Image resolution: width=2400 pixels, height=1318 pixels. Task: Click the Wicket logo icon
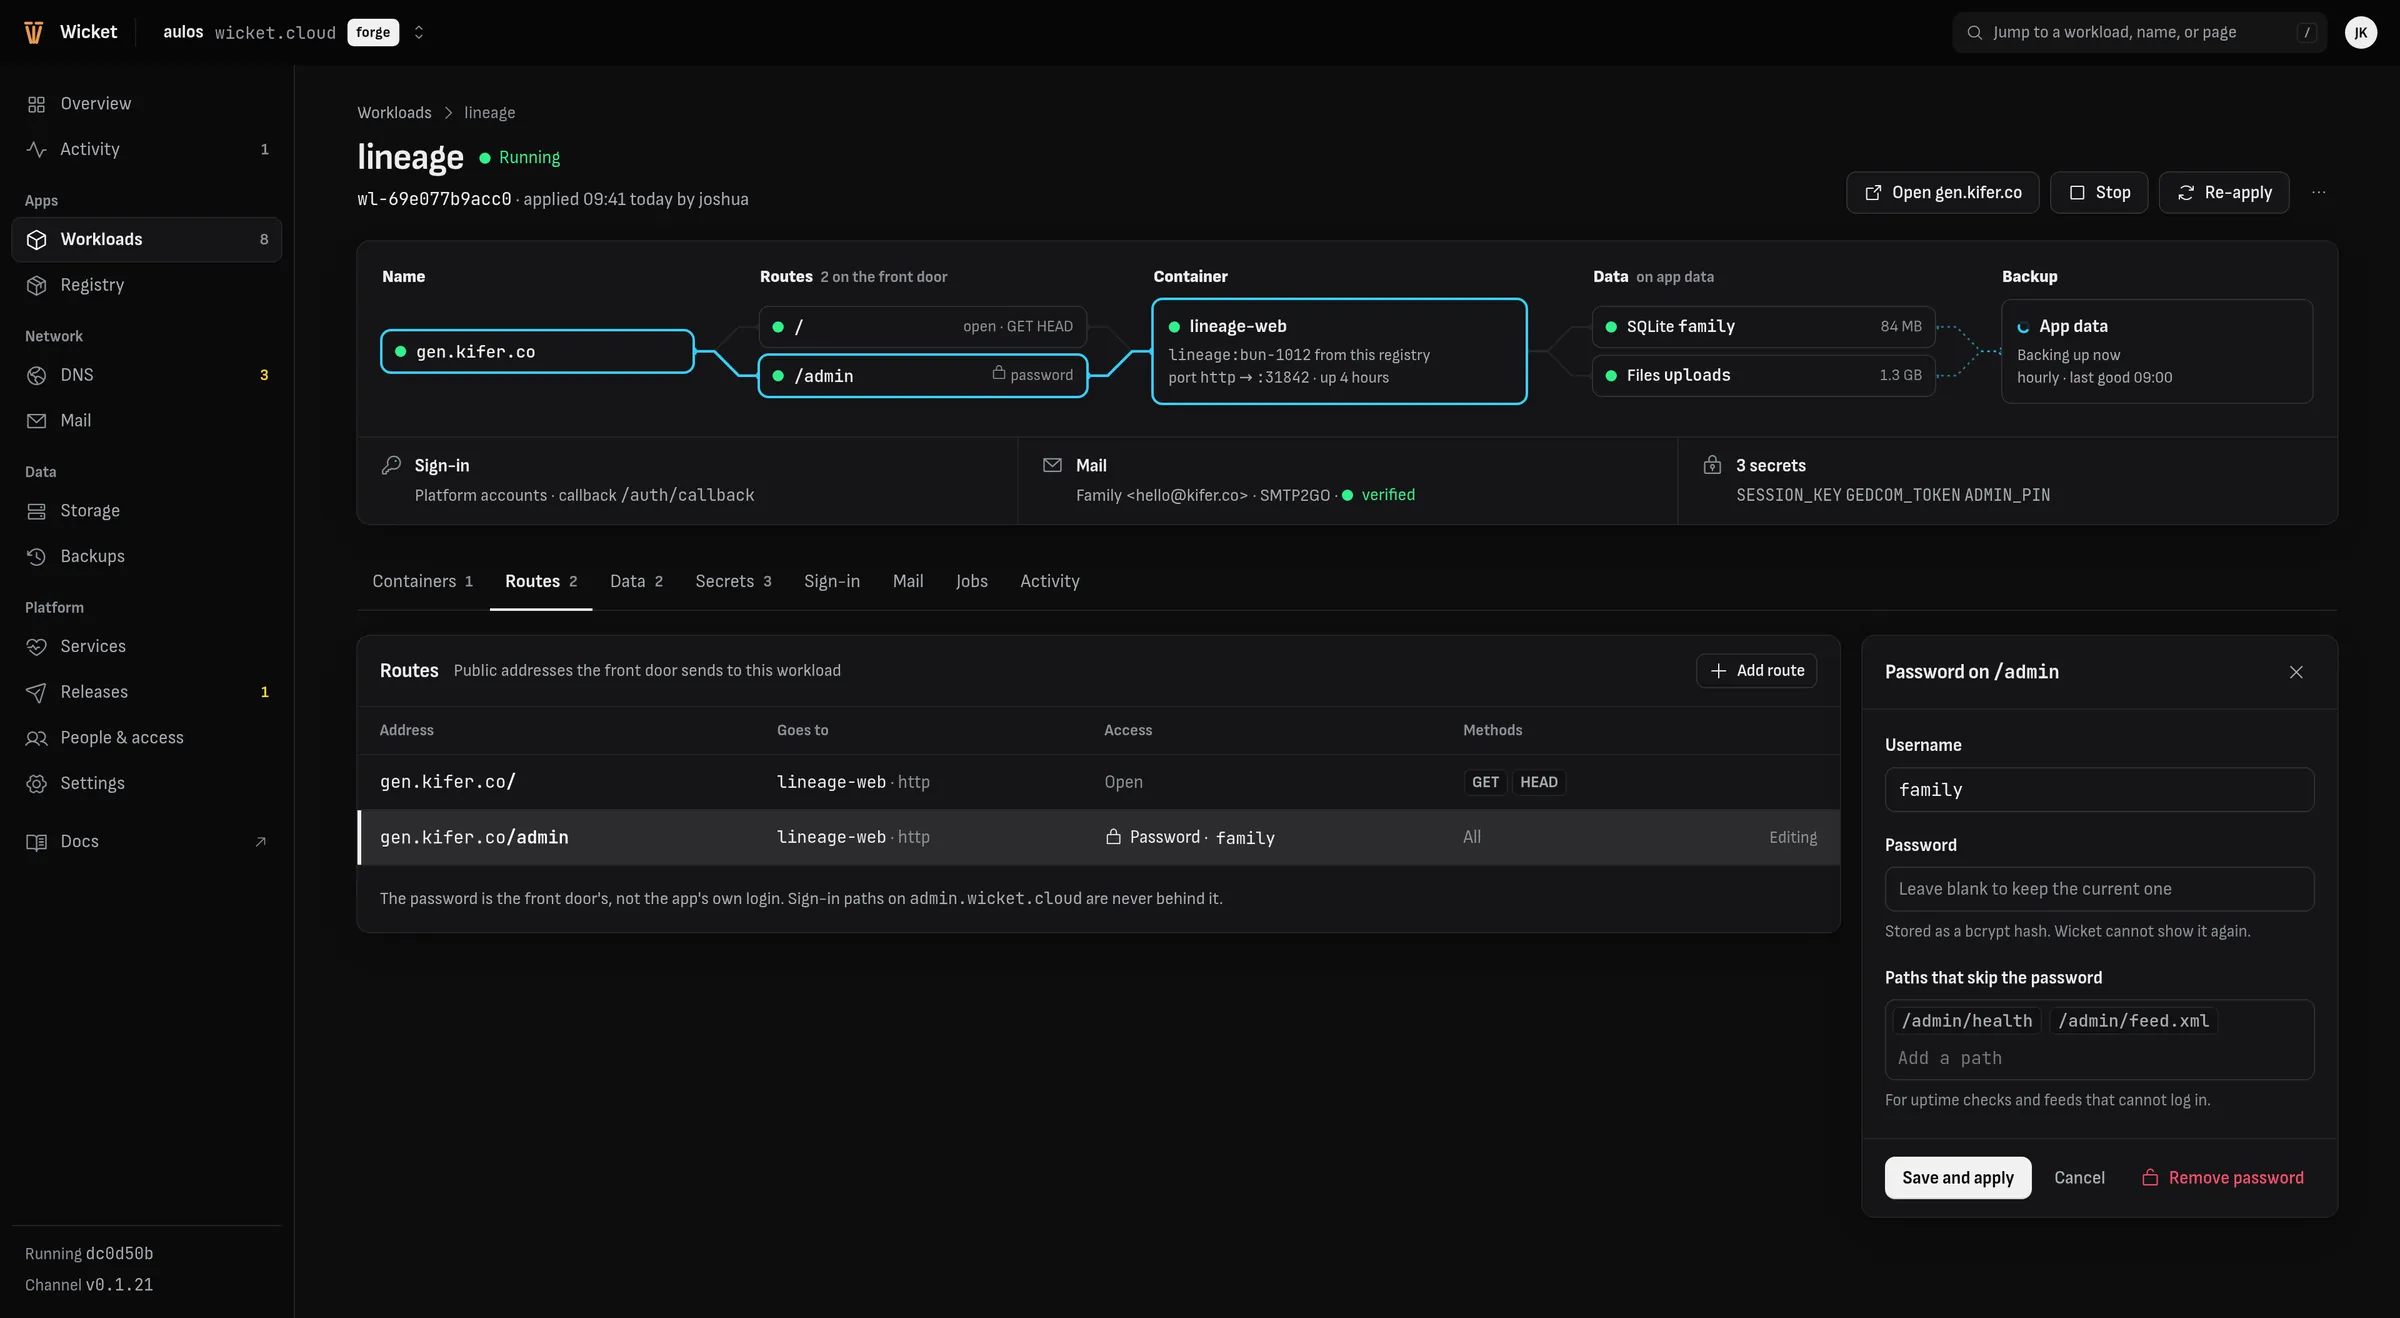point(33,32)
